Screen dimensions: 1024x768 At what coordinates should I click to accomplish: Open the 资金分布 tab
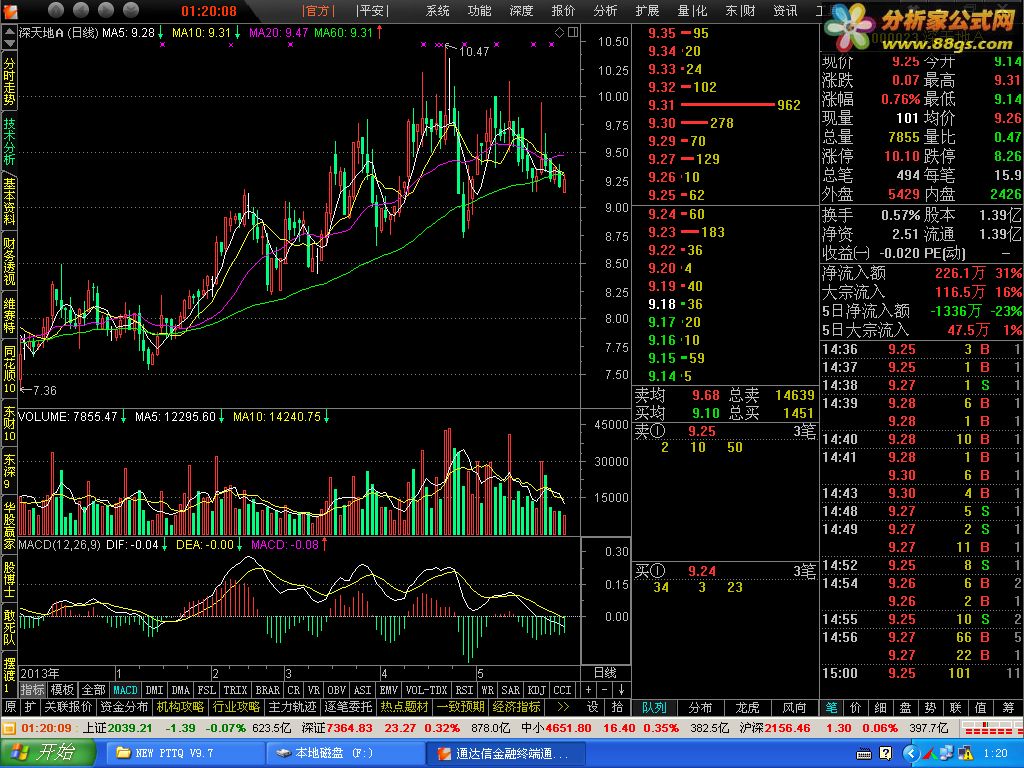click(124, 707)
